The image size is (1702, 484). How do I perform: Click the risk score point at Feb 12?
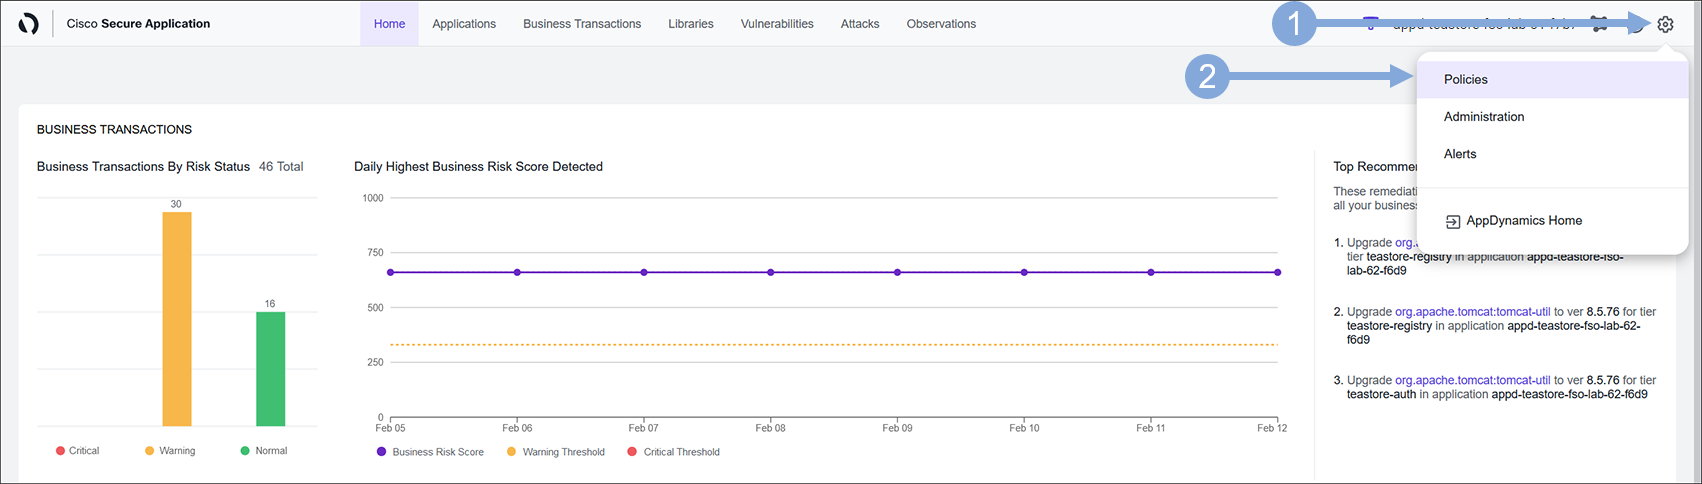coord(1278,272)
